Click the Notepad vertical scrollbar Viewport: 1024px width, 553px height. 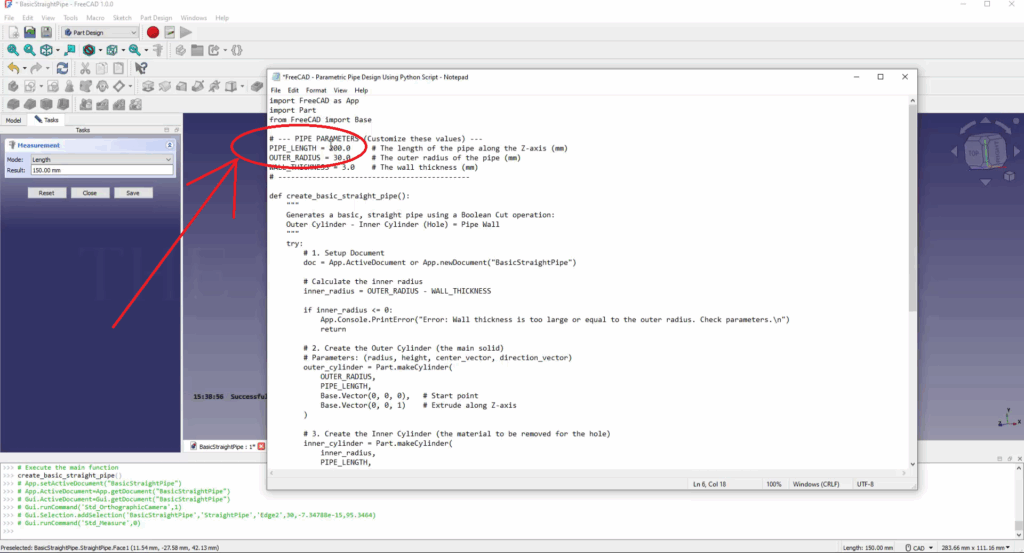coord(912,281)
